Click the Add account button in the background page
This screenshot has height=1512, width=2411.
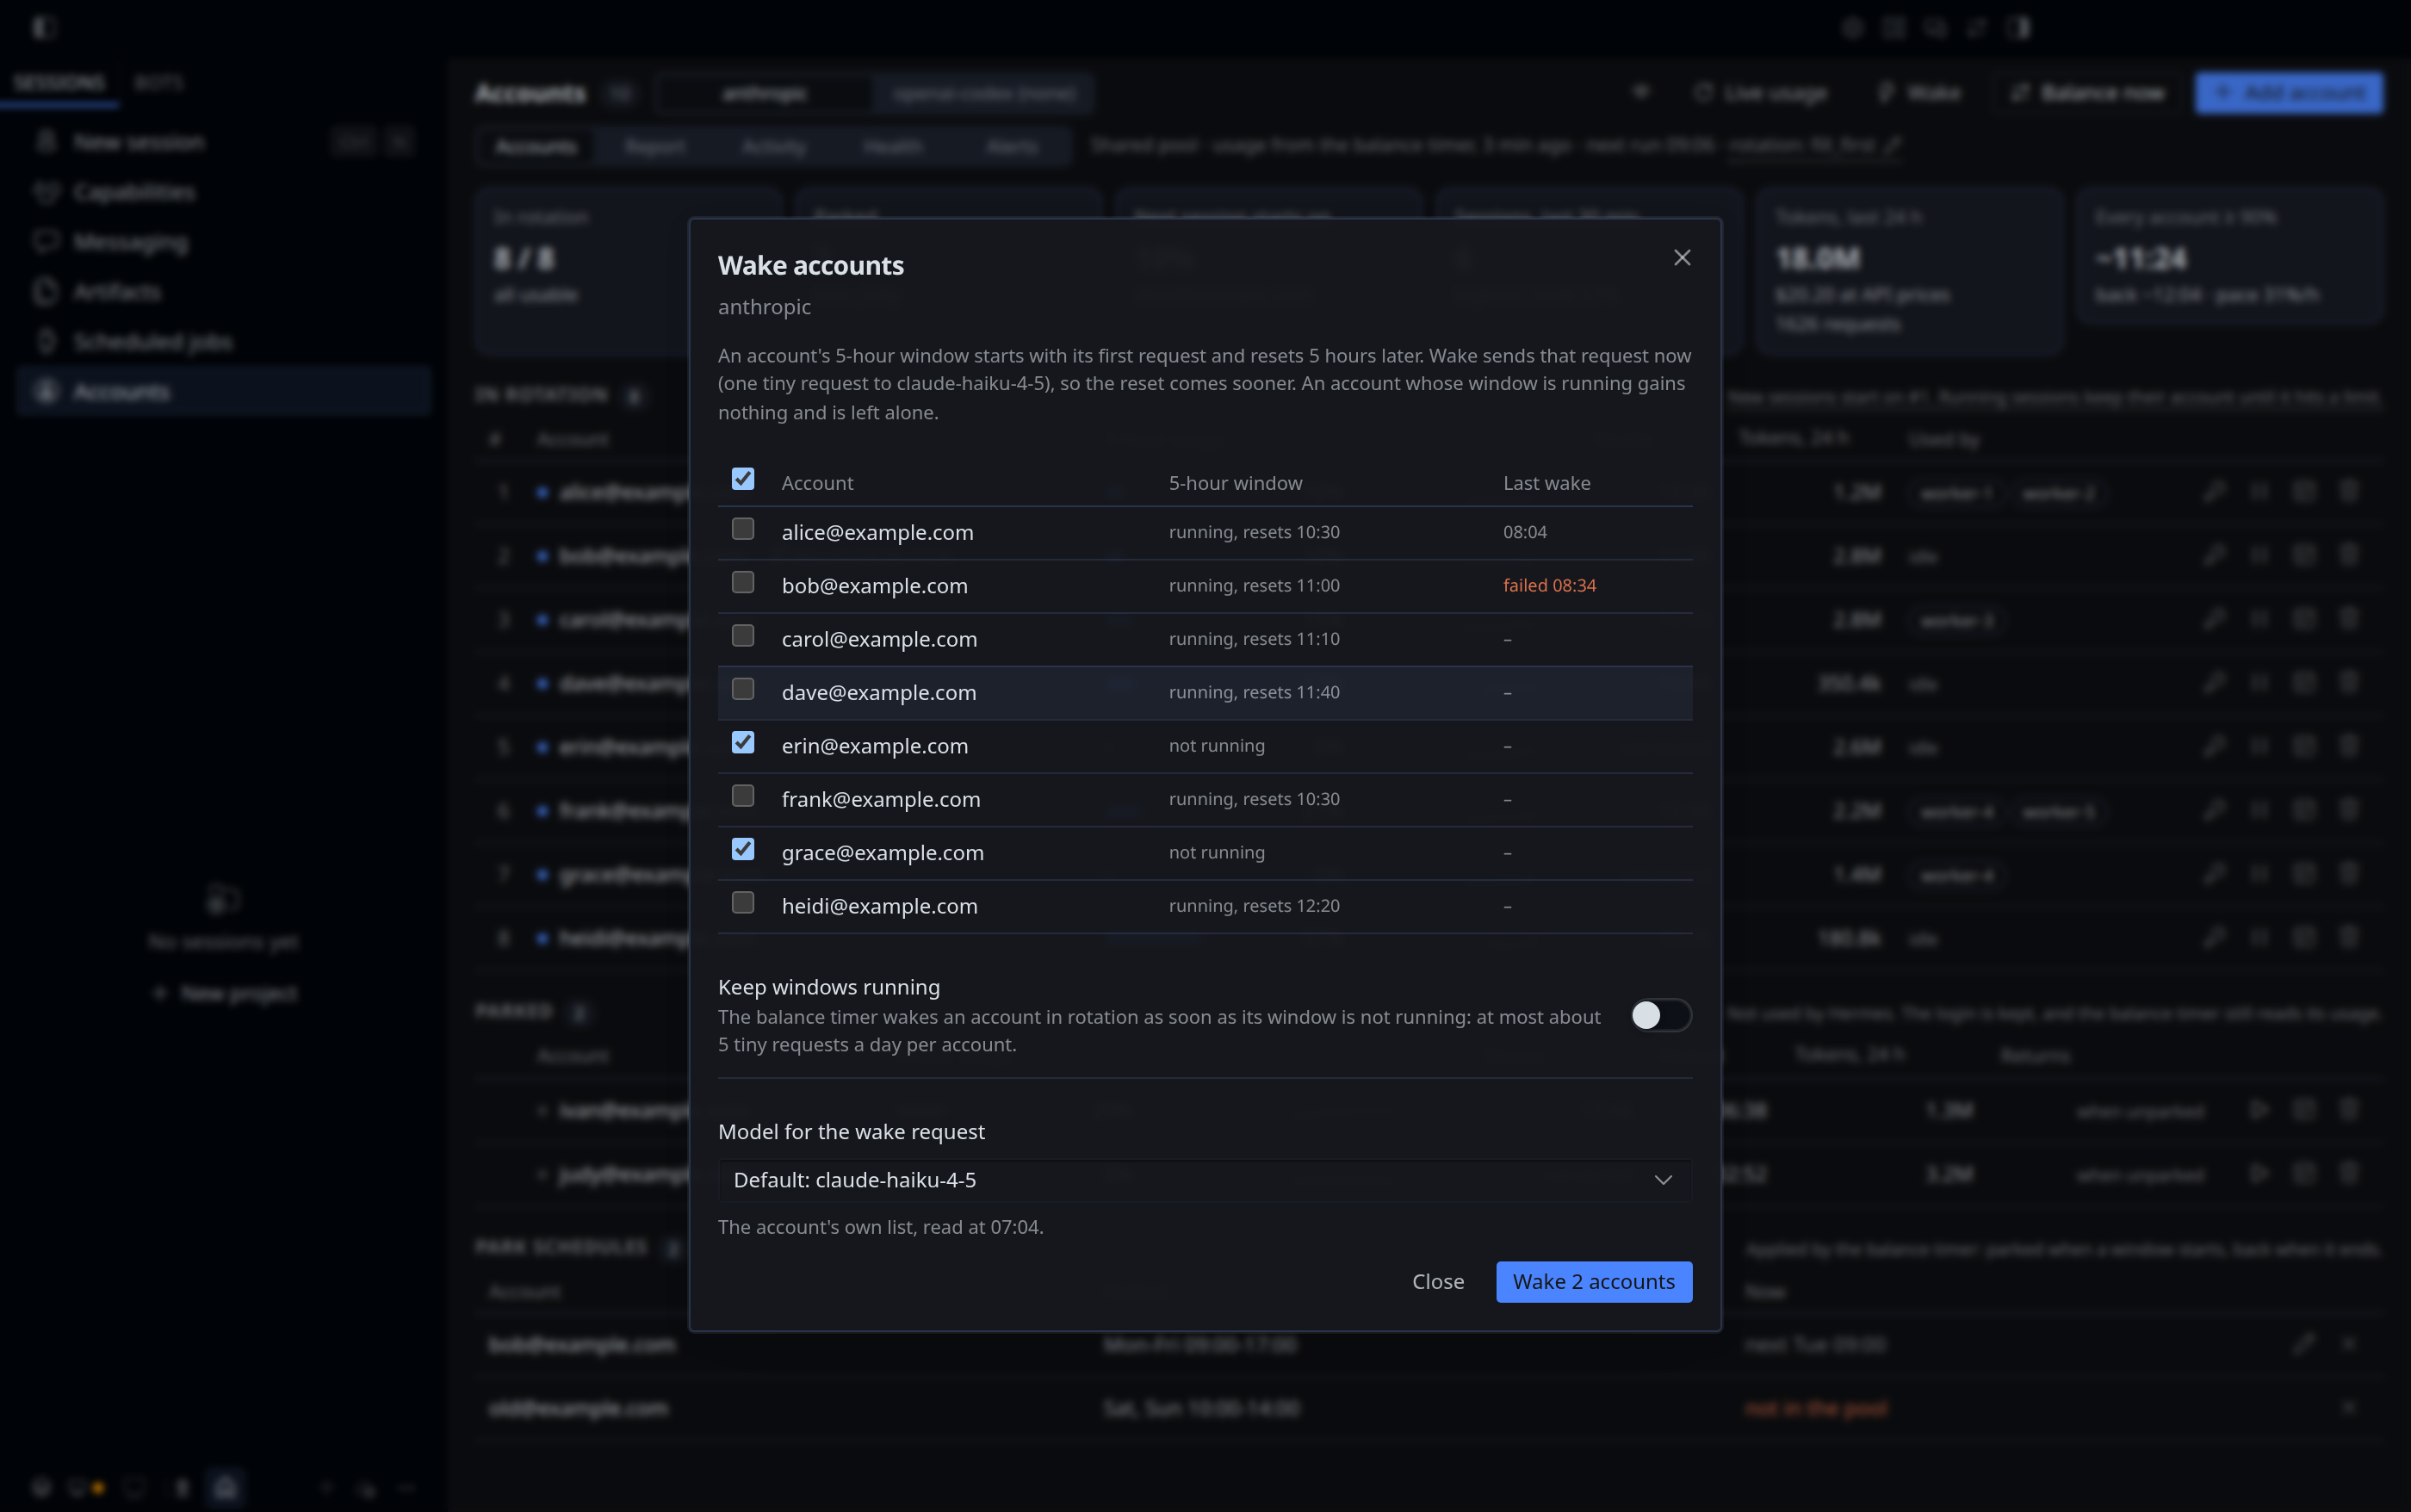2288,93
